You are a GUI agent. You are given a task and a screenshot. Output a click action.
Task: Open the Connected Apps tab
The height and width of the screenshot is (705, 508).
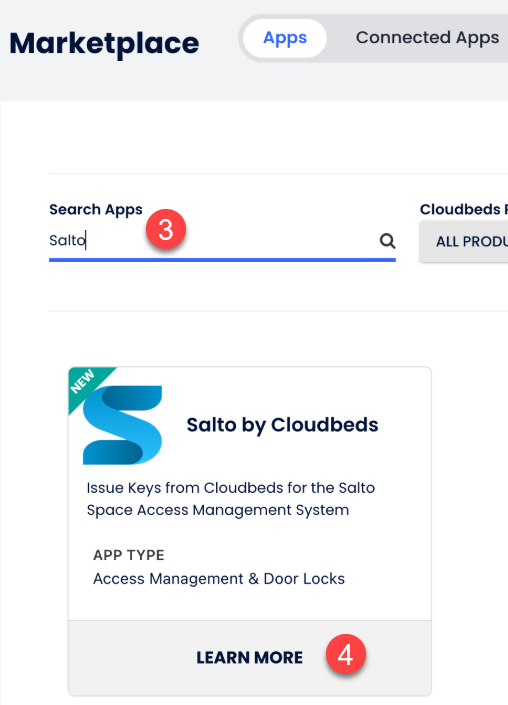tap(427, 38)
